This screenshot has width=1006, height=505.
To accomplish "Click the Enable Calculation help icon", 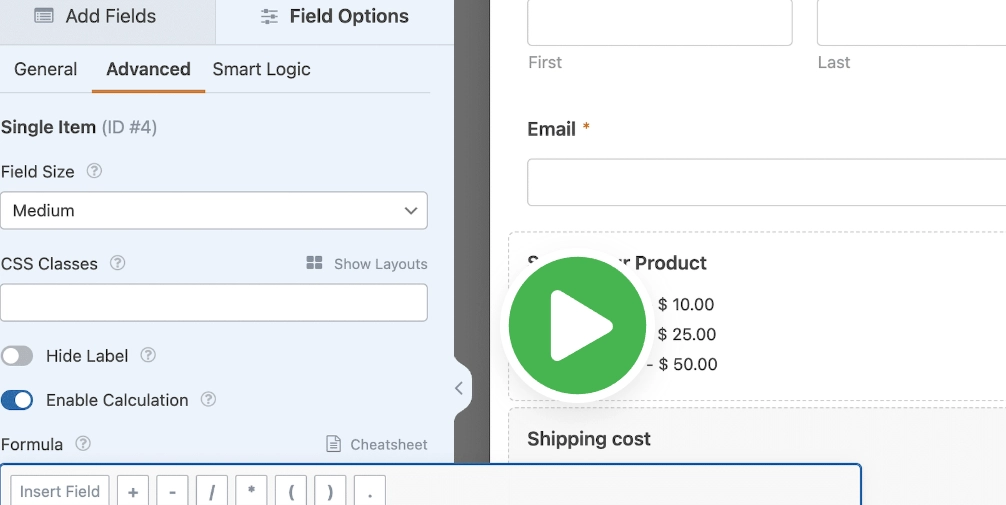I will pyautogui.click(x=208, y=399).
